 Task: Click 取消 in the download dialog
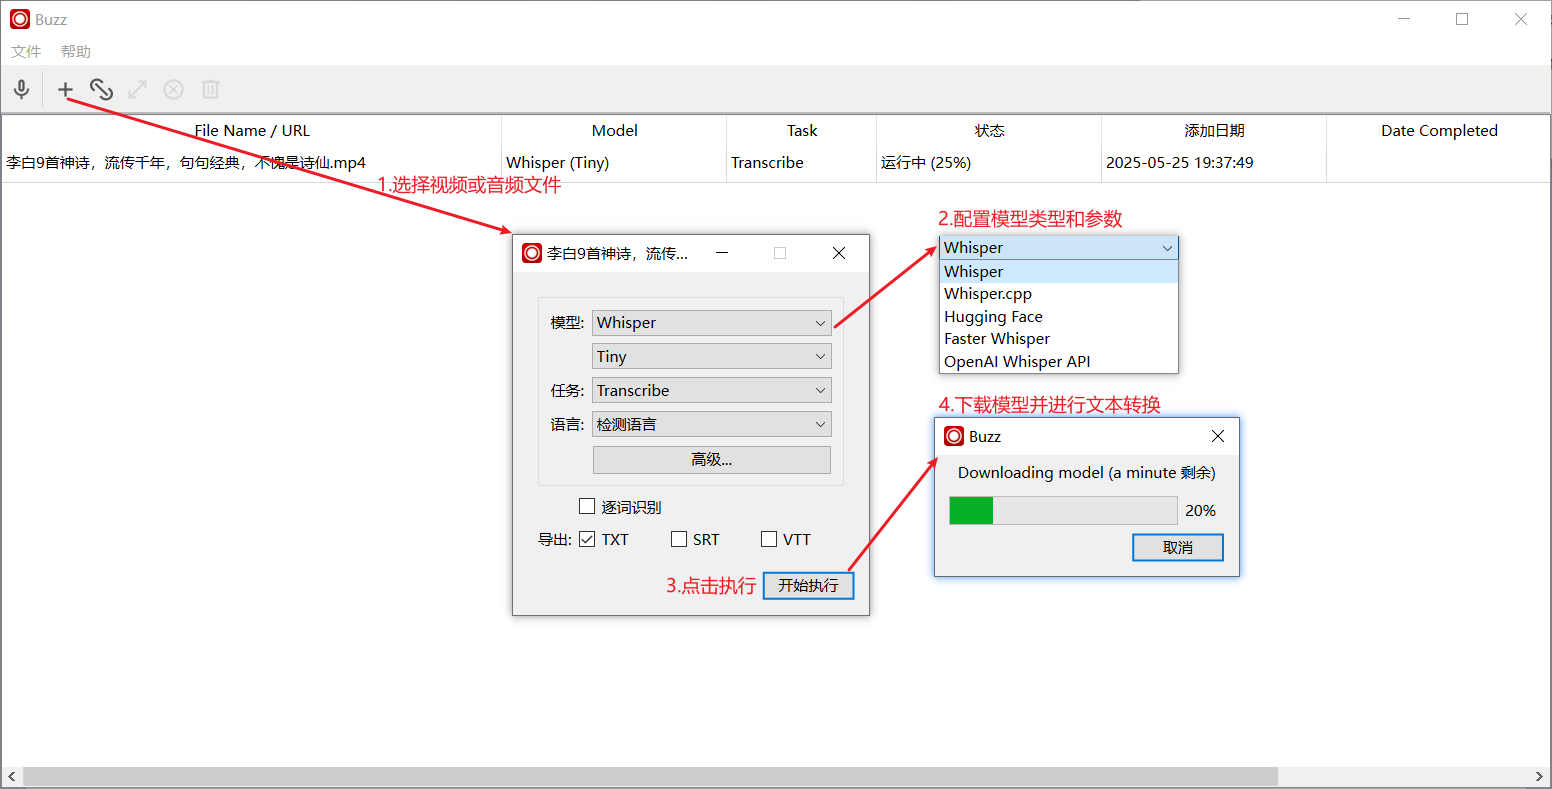[x=1178, y=548]
